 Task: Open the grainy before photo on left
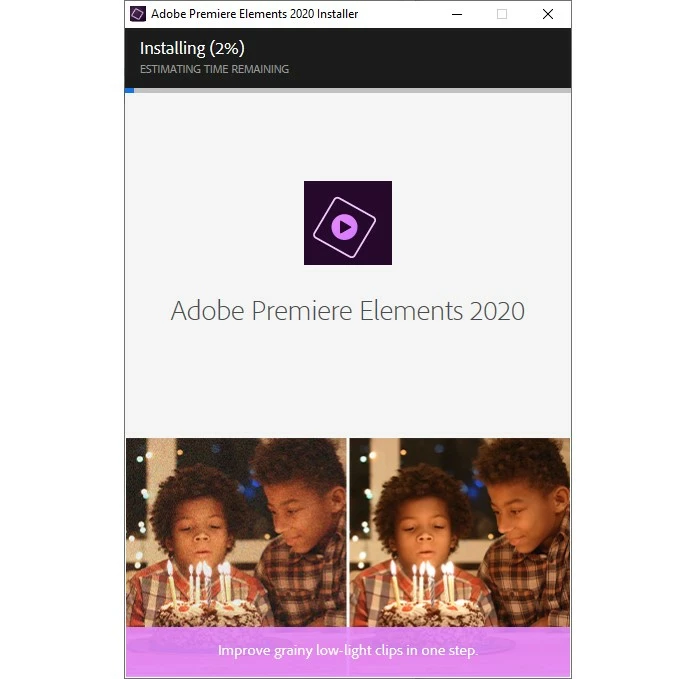236,532
